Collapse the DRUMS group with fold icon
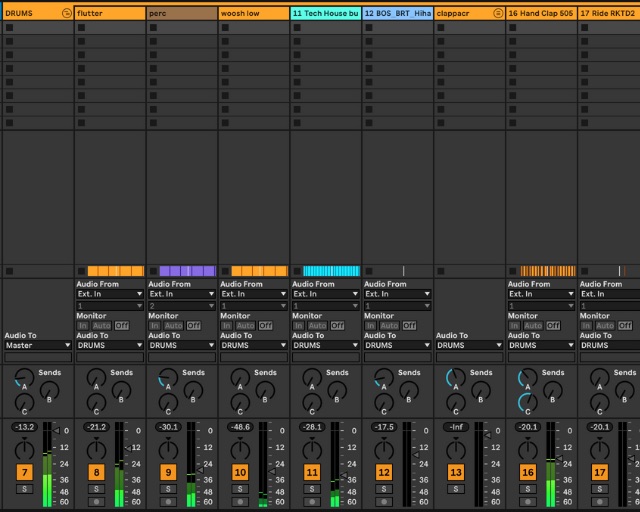Image resolution: width=640 pixels, height=512 pixels. 66,13
